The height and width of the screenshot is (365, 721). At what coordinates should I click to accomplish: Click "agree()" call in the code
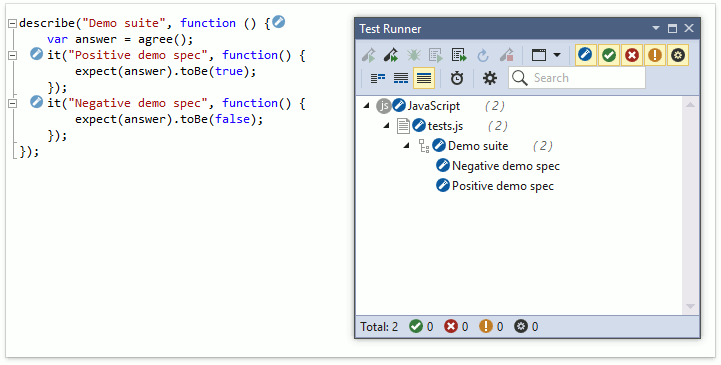pyautogui.click(x=163, y=40)
